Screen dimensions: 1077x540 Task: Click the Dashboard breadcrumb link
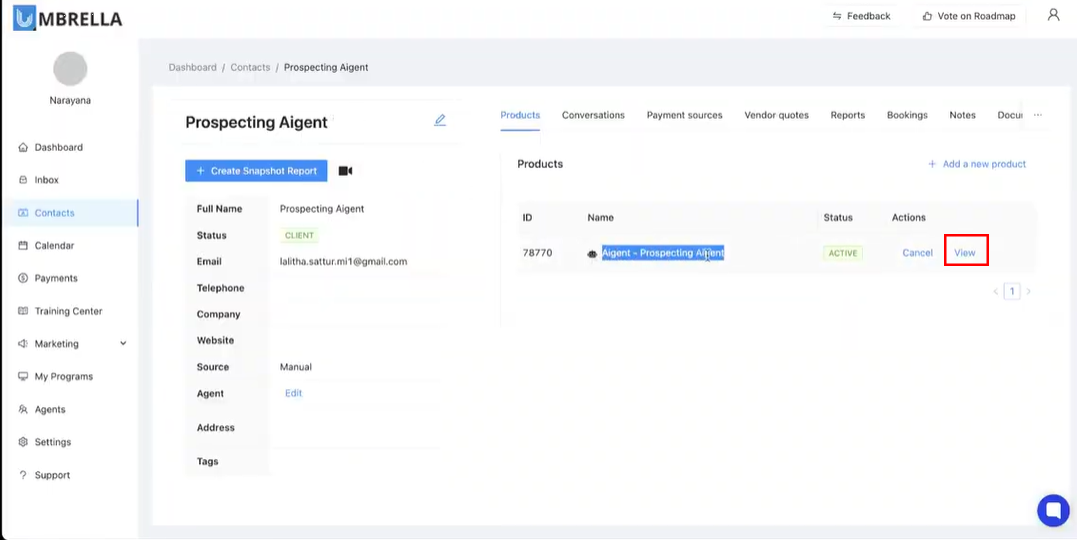[192, 67]
